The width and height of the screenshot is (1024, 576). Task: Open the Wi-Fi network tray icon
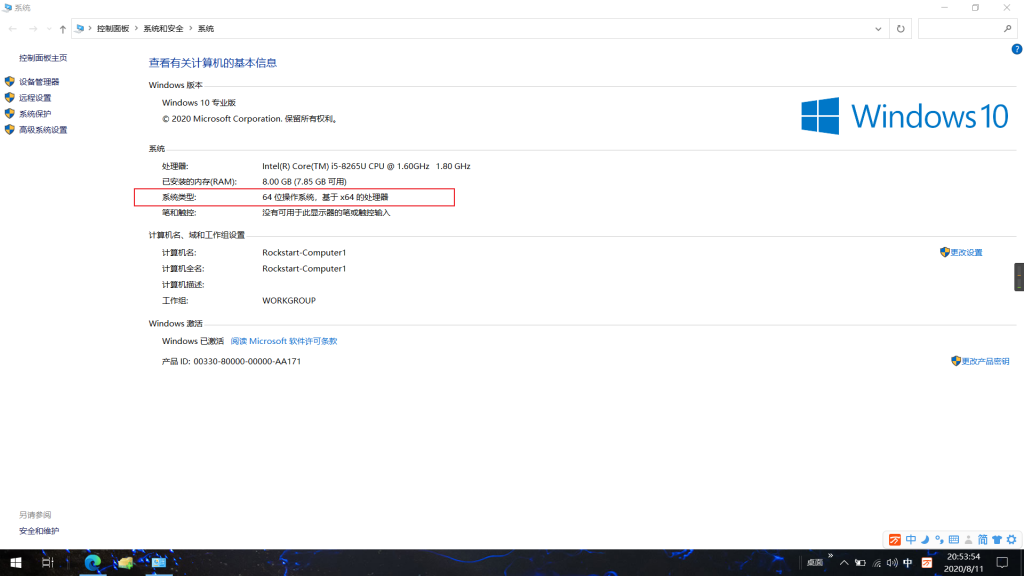click(x=876, y=563)
